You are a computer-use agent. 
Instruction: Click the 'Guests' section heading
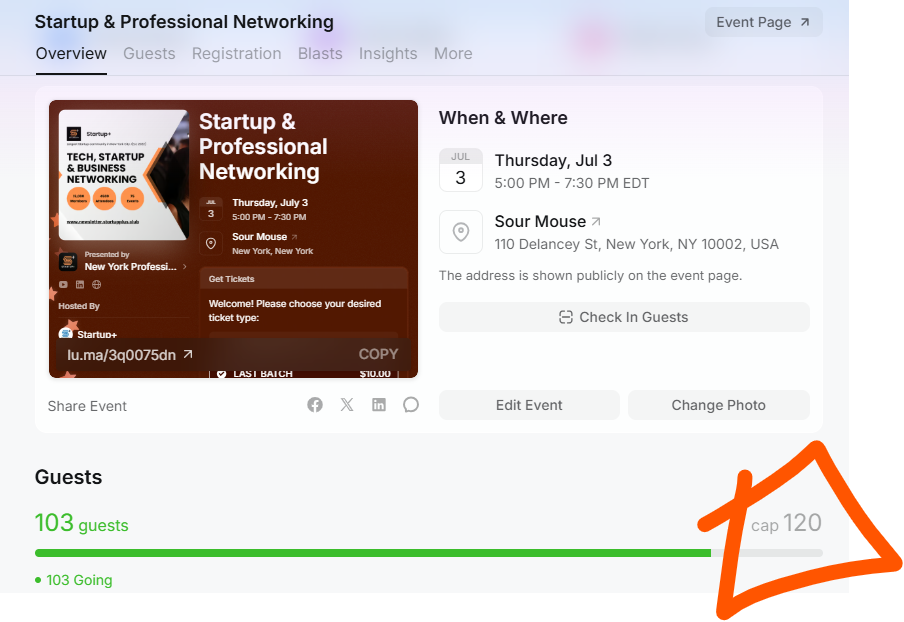[69, 477]
